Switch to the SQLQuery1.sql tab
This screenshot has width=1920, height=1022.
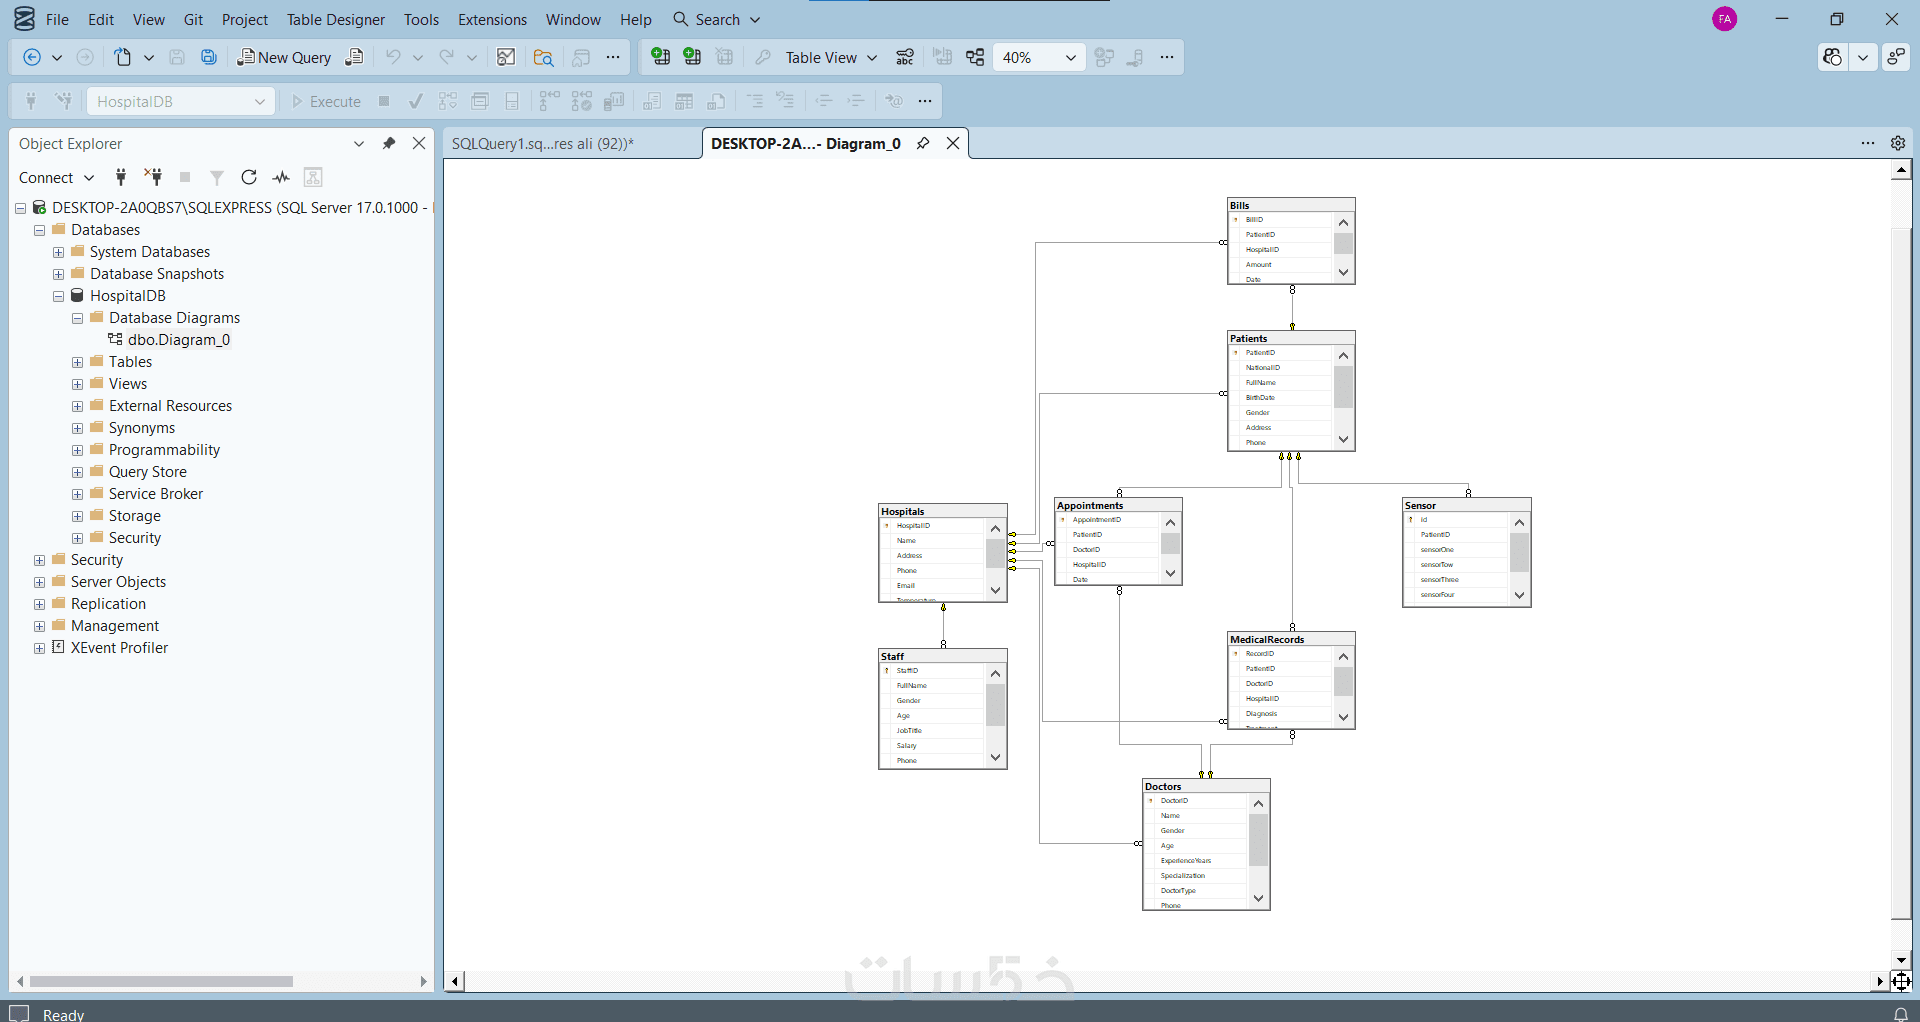pos(543,143)
